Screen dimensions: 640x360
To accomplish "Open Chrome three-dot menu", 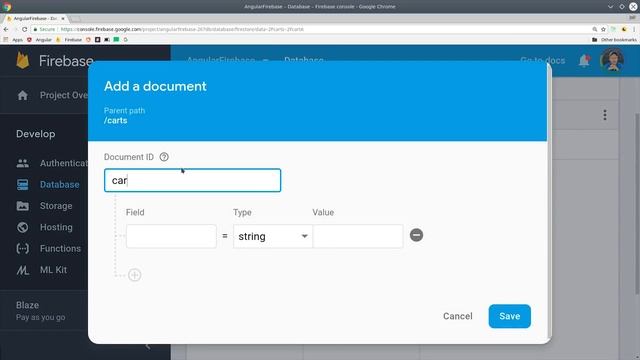I will pyautogui.click(x=634, y=29).
